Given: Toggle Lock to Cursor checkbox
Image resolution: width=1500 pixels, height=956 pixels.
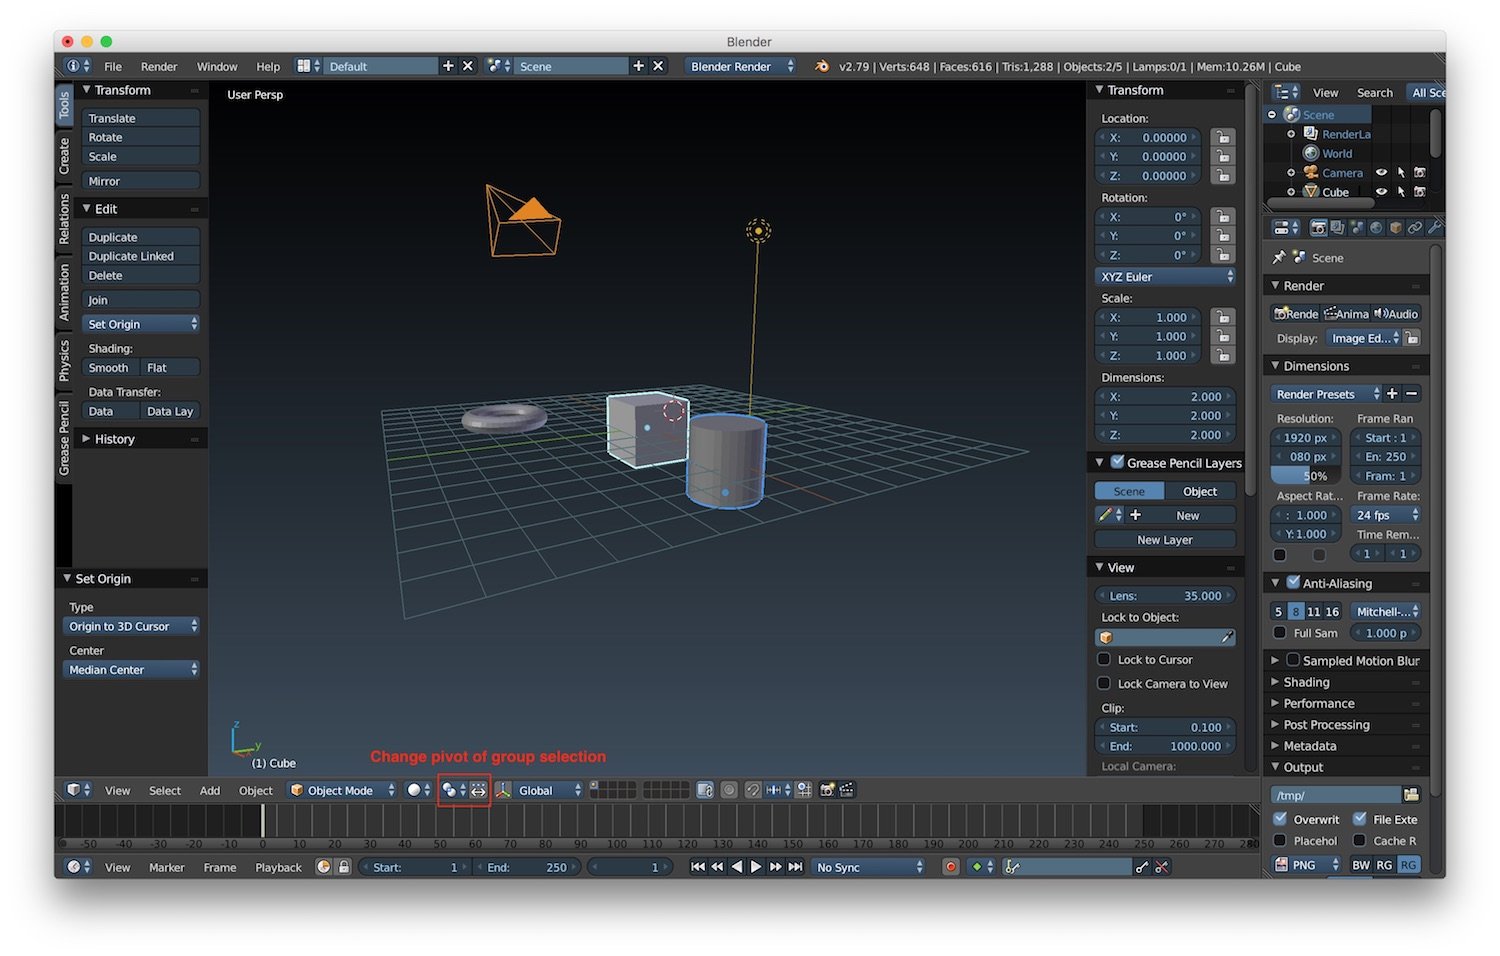Looking at the screenshot, I should click(x=1104, y=660).
